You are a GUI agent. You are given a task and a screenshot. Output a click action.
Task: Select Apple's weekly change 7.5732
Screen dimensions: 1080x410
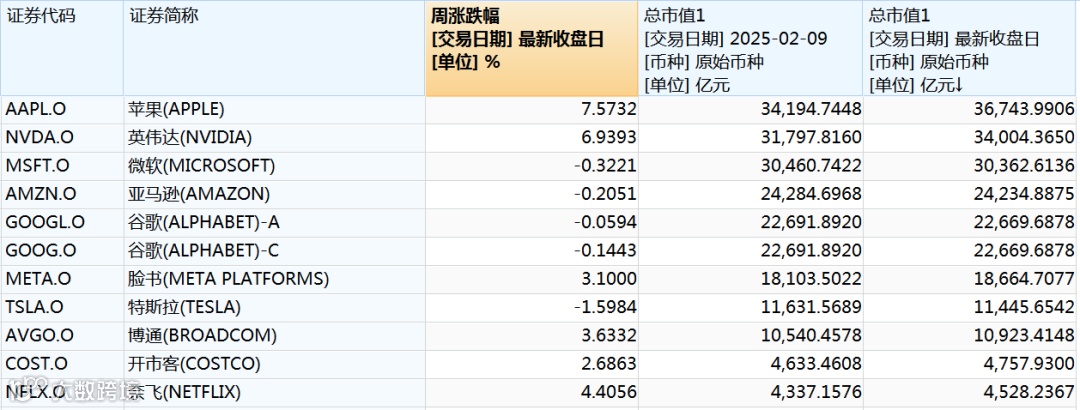coord(532,110)
